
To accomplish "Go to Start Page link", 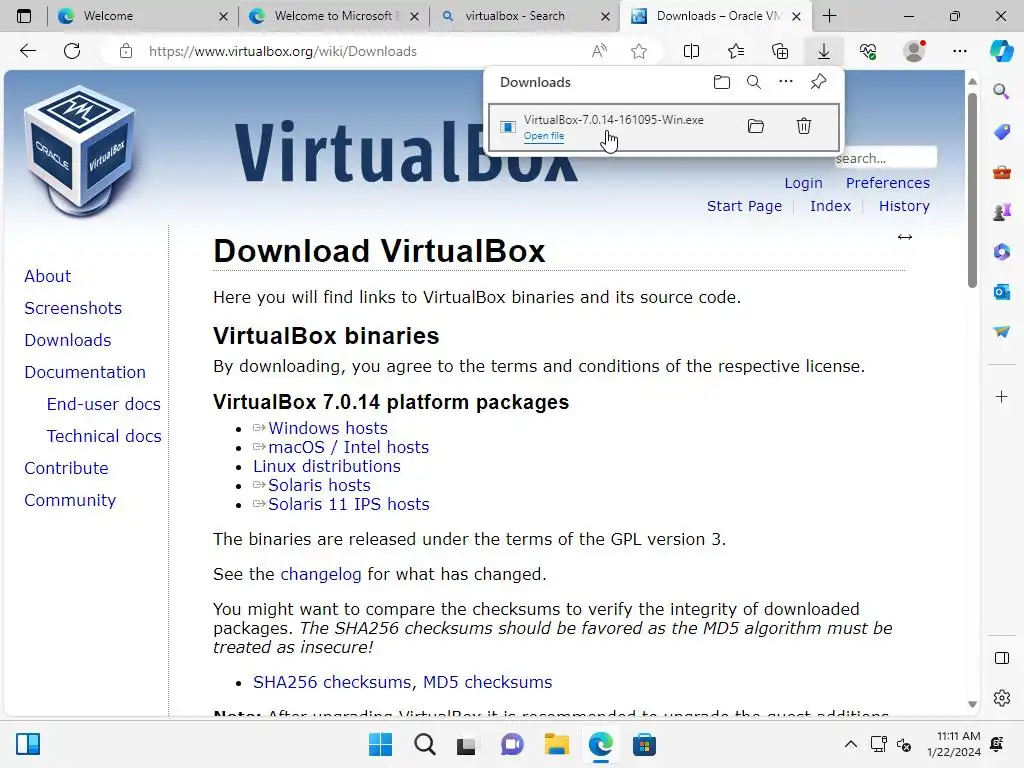I will tap(744, 206).
